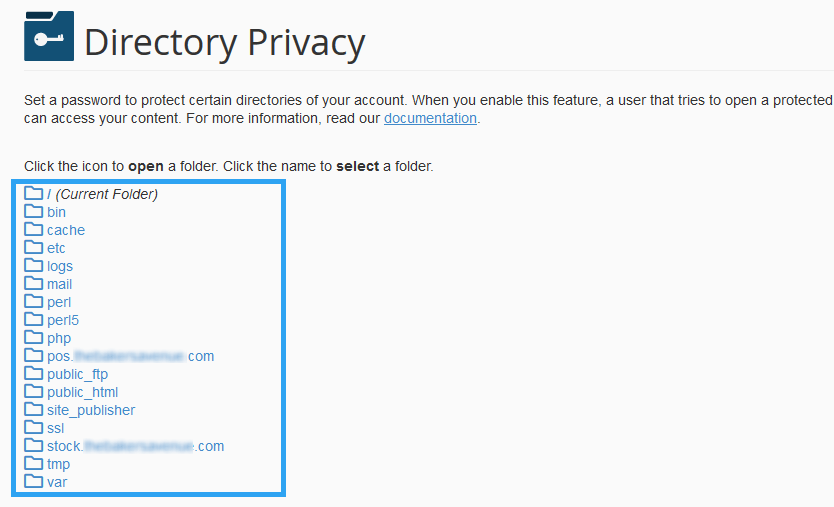
Task: Open the cache folder via its icon
Action: pyautogui.click(x=34, y=229)
